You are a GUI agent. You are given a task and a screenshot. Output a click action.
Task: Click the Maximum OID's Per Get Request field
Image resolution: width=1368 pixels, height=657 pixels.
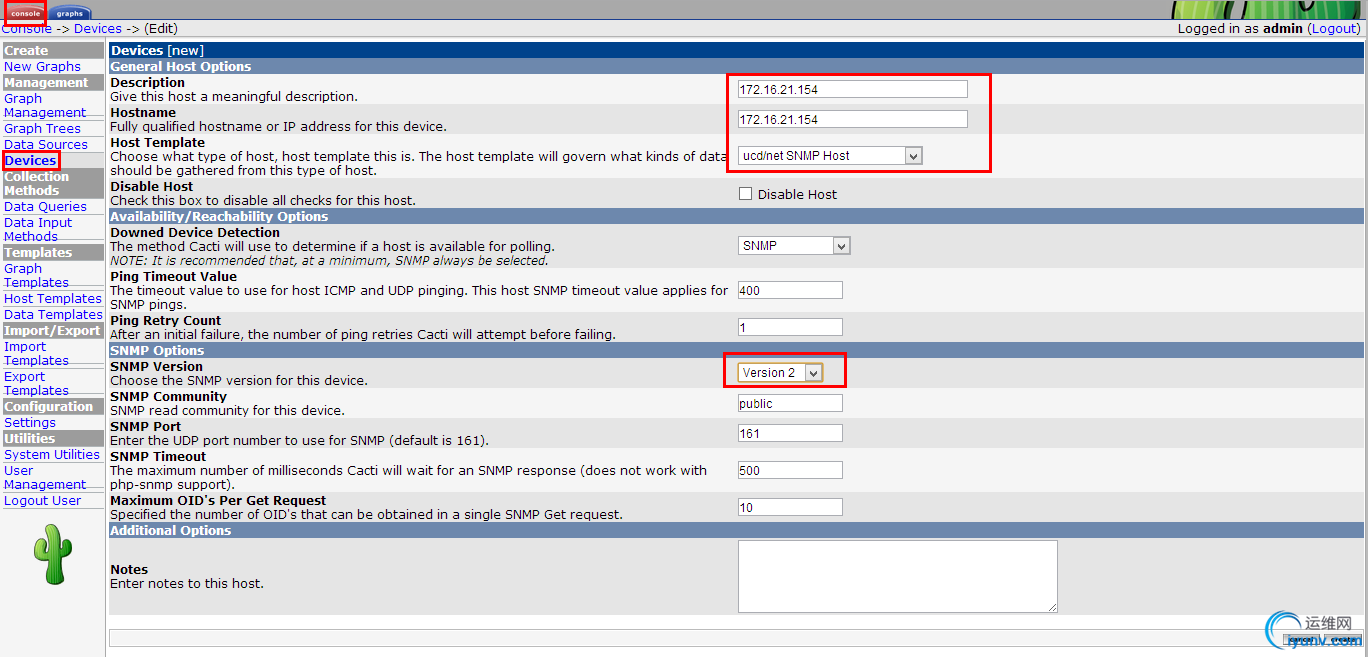[790, 507]
